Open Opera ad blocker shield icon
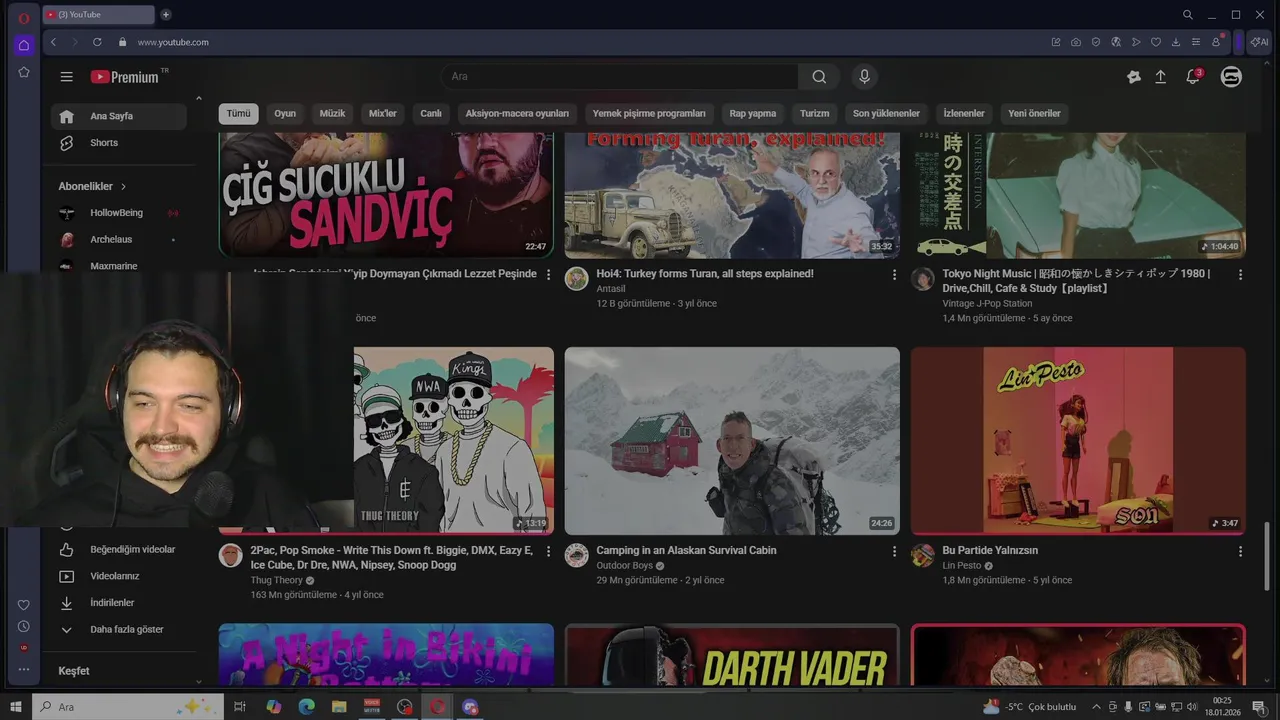1280x720 pixels. [1096, 42]
